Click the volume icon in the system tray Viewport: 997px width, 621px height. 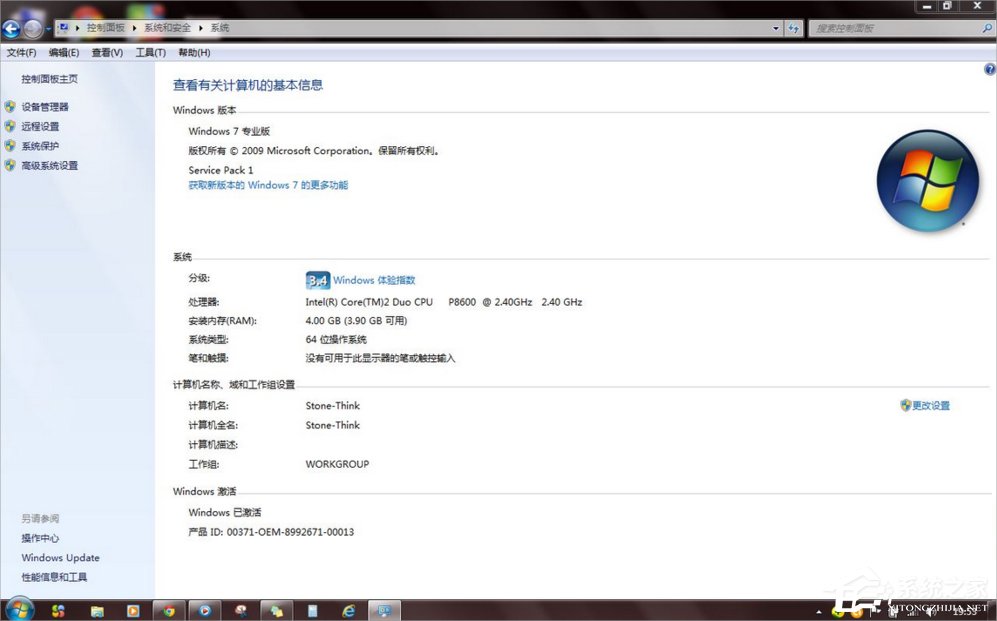[x=930, y=611]
